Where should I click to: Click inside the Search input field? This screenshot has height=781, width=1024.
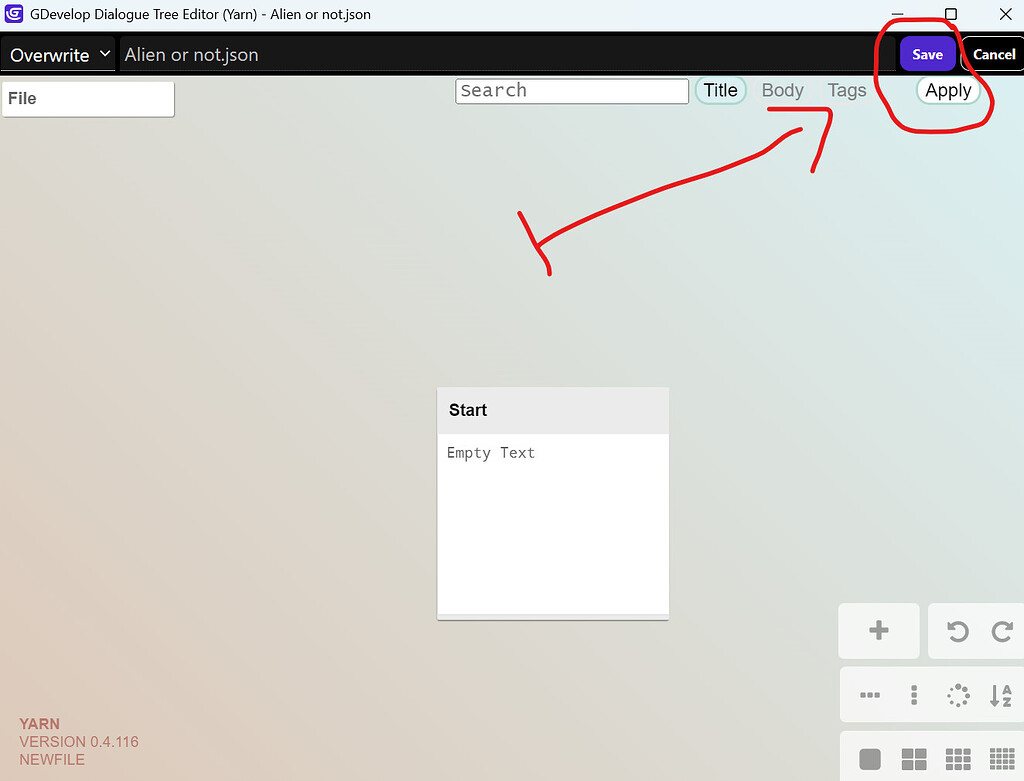[571, 91]
